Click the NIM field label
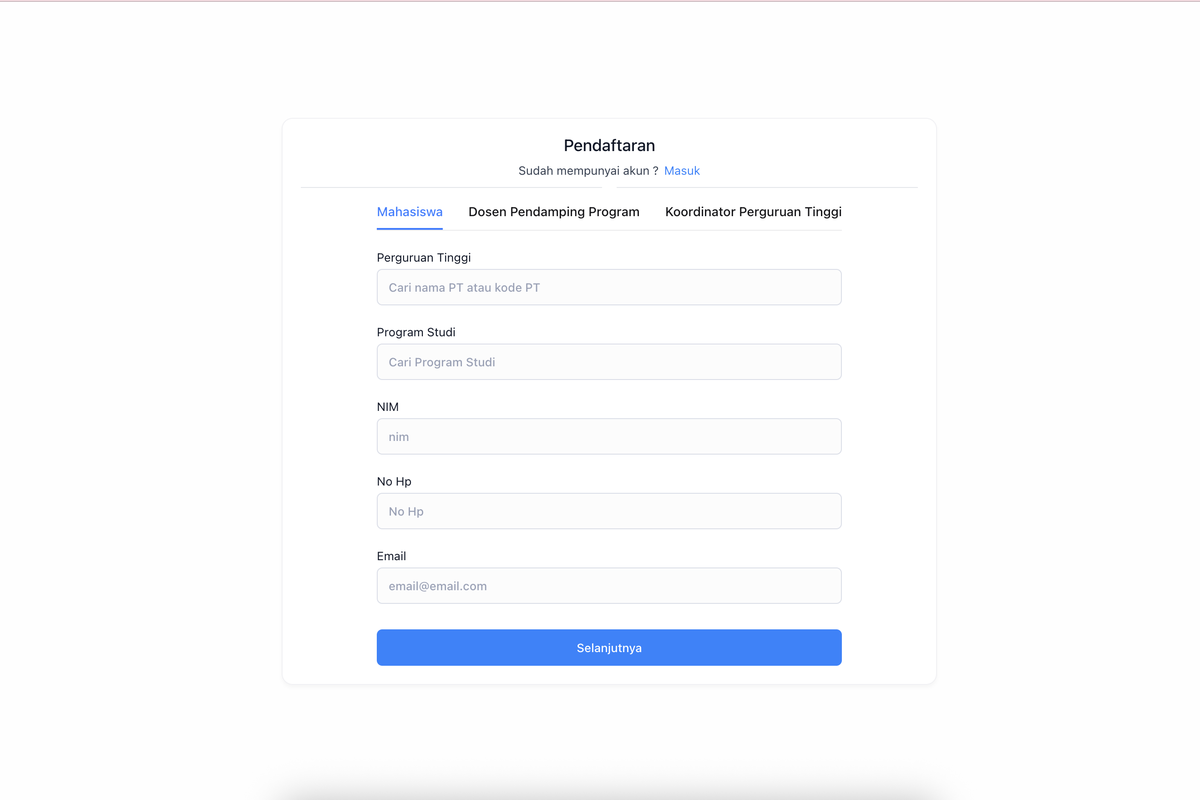Screen dimensions: 1200x800 click(x=388, y=407)
